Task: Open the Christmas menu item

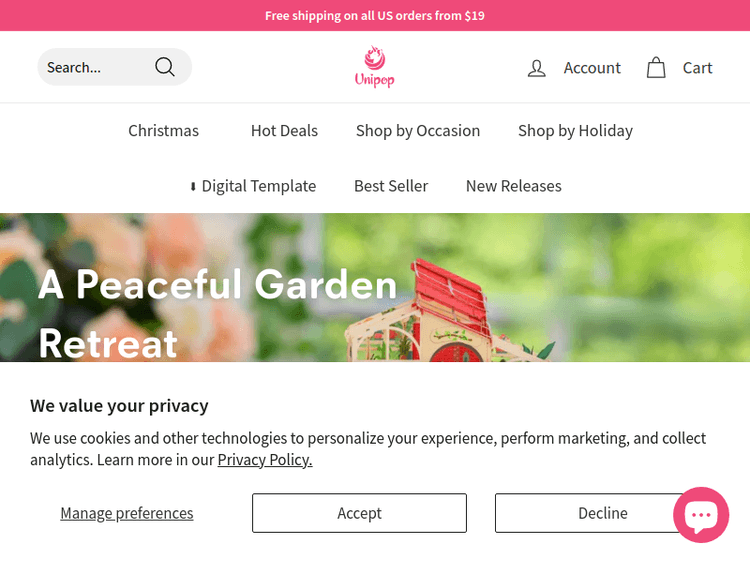Action: click(164, 131)
